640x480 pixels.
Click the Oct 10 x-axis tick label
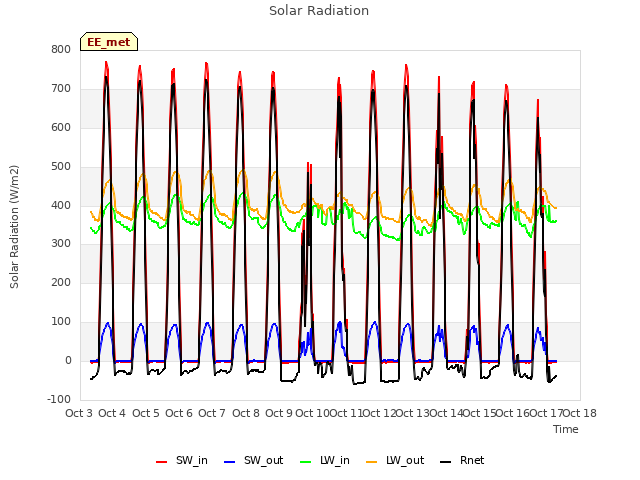(312, 413)
